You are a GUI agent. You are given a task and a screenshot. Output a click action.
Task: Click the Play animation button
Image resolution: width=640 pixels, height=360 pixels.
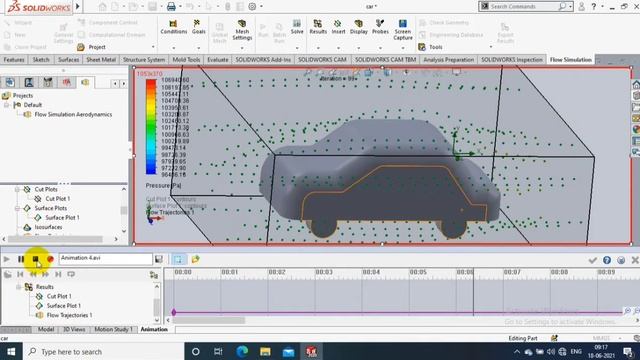click(7, 259)
